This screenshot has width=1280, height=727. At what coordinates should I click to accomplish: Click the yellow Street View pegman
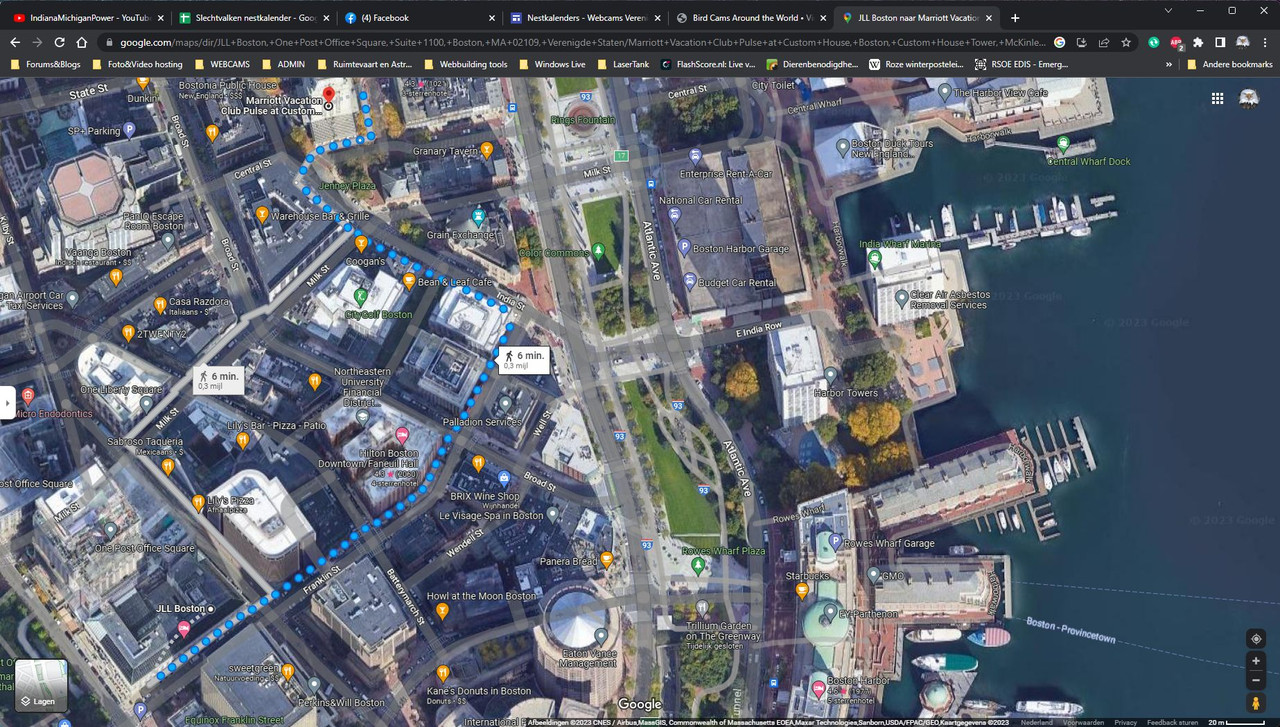pos(1256,703)
